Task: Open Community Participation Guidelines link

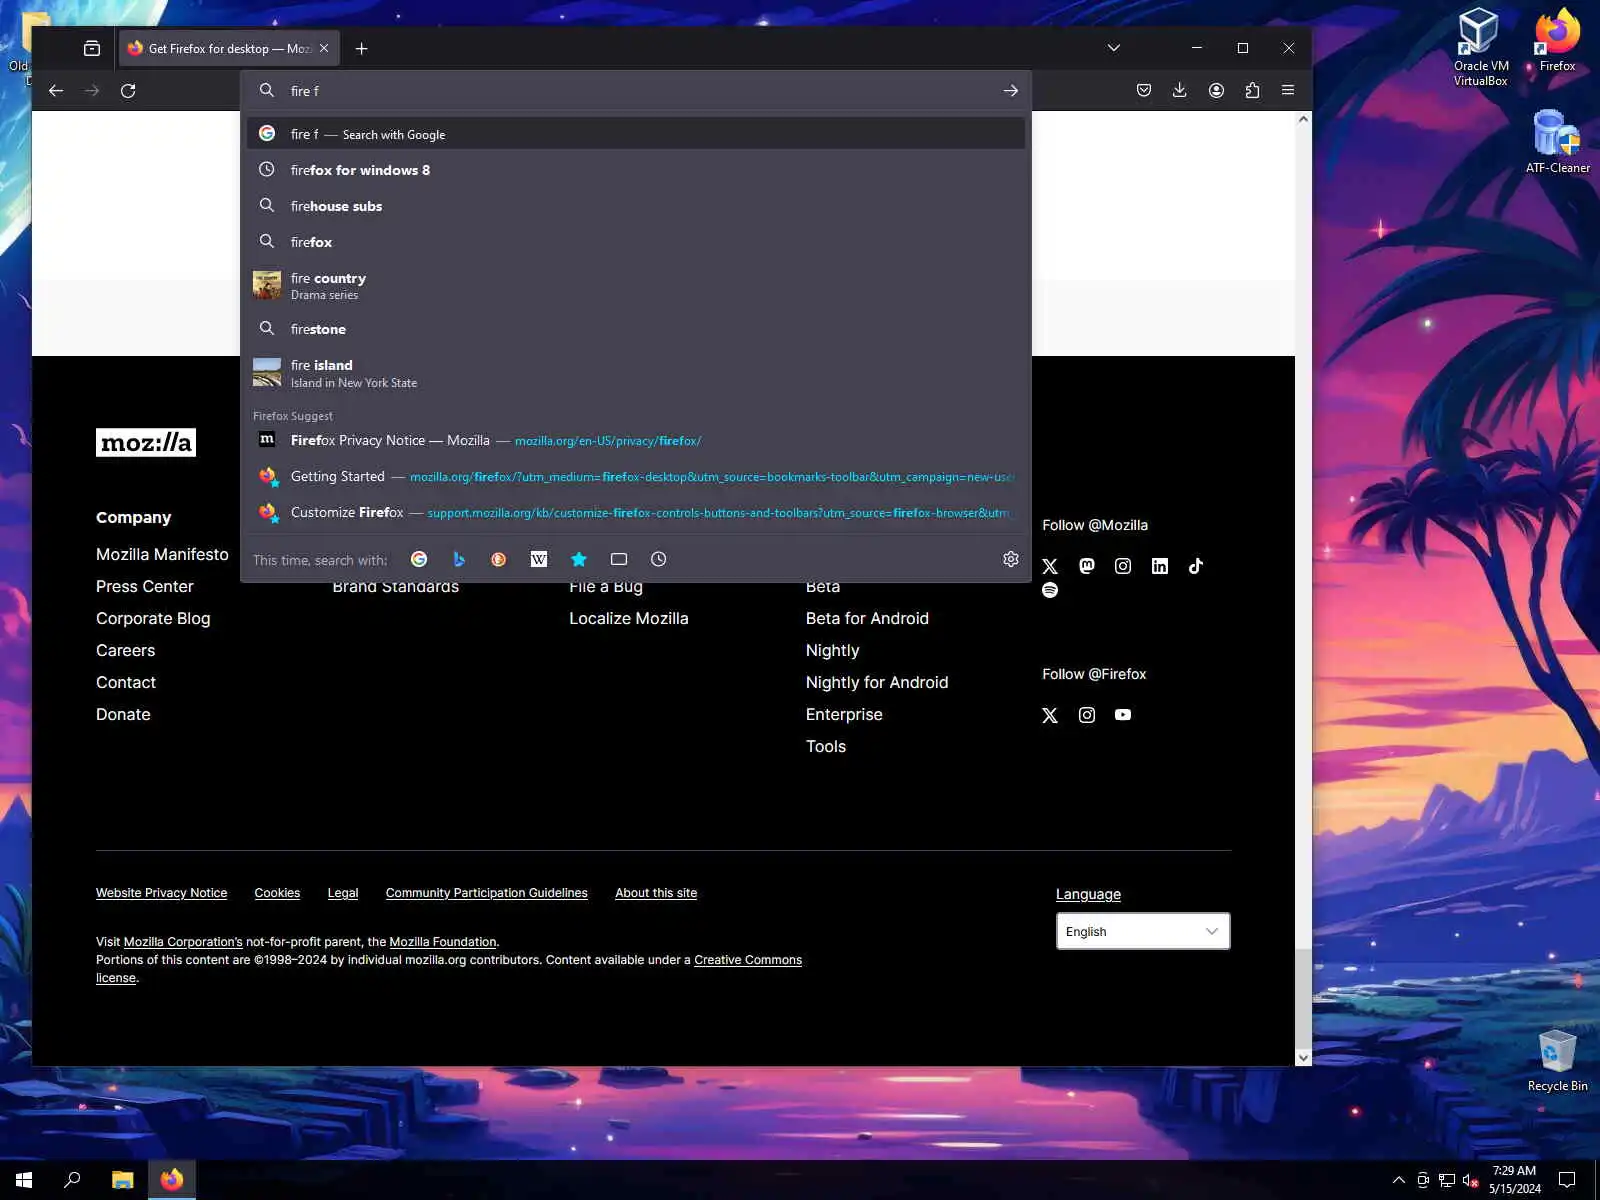Action: click(x=487, y=893)
